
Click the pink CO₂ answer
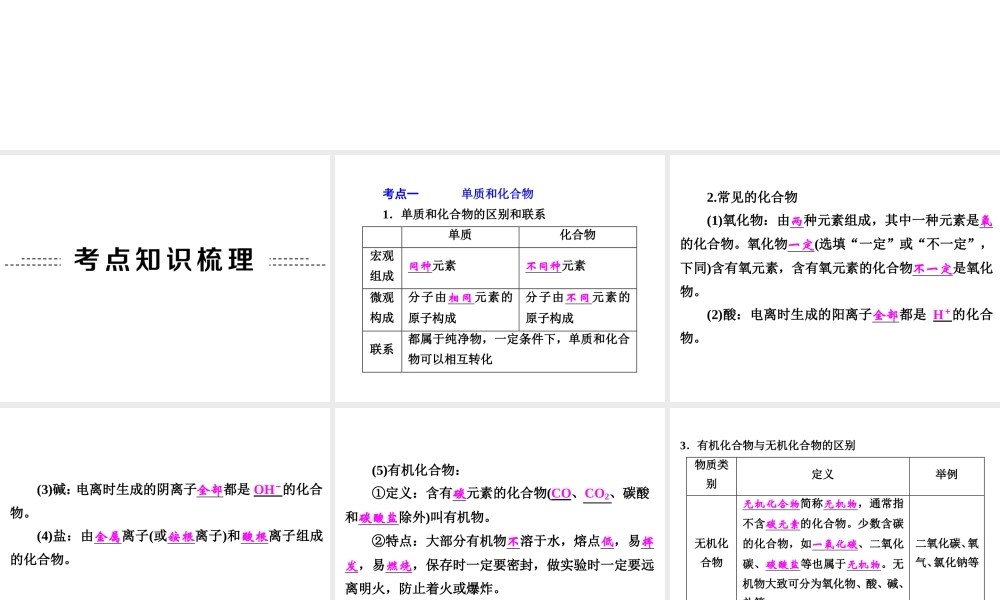(x=598, y=494)
